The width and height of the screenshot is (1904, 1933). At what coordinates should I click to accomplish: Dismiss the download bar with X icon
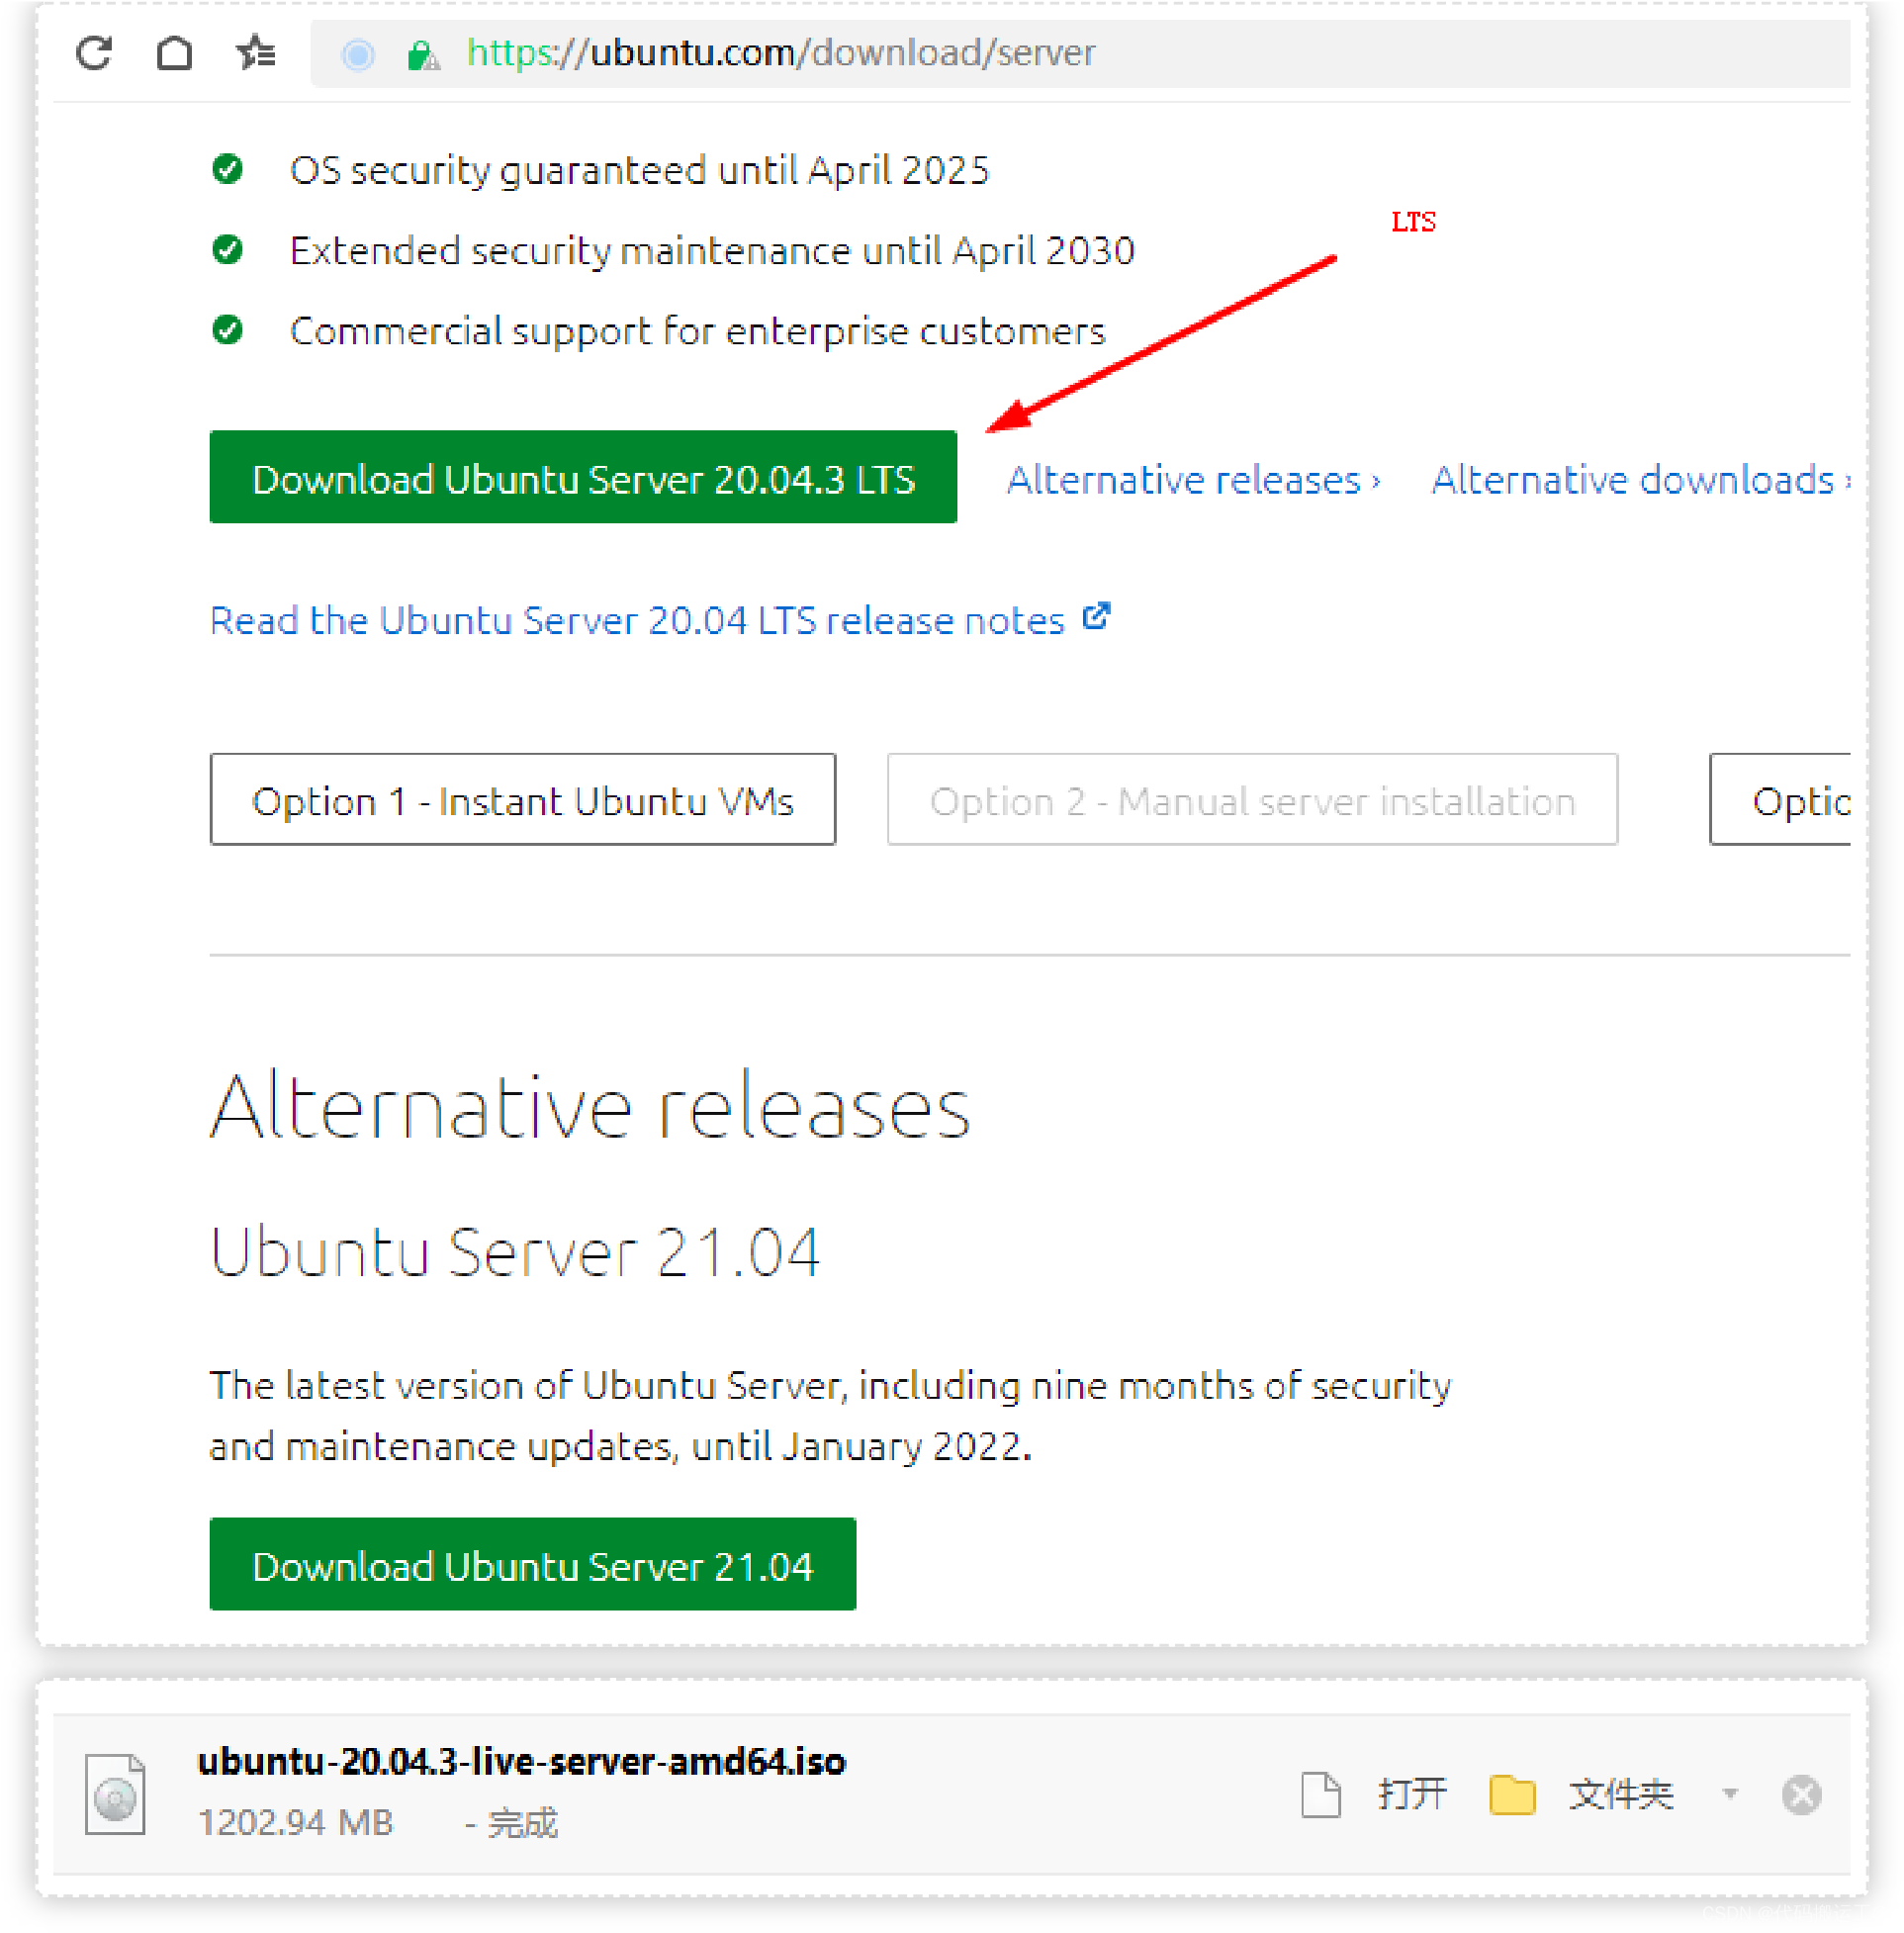(x=1801, y=1794)
